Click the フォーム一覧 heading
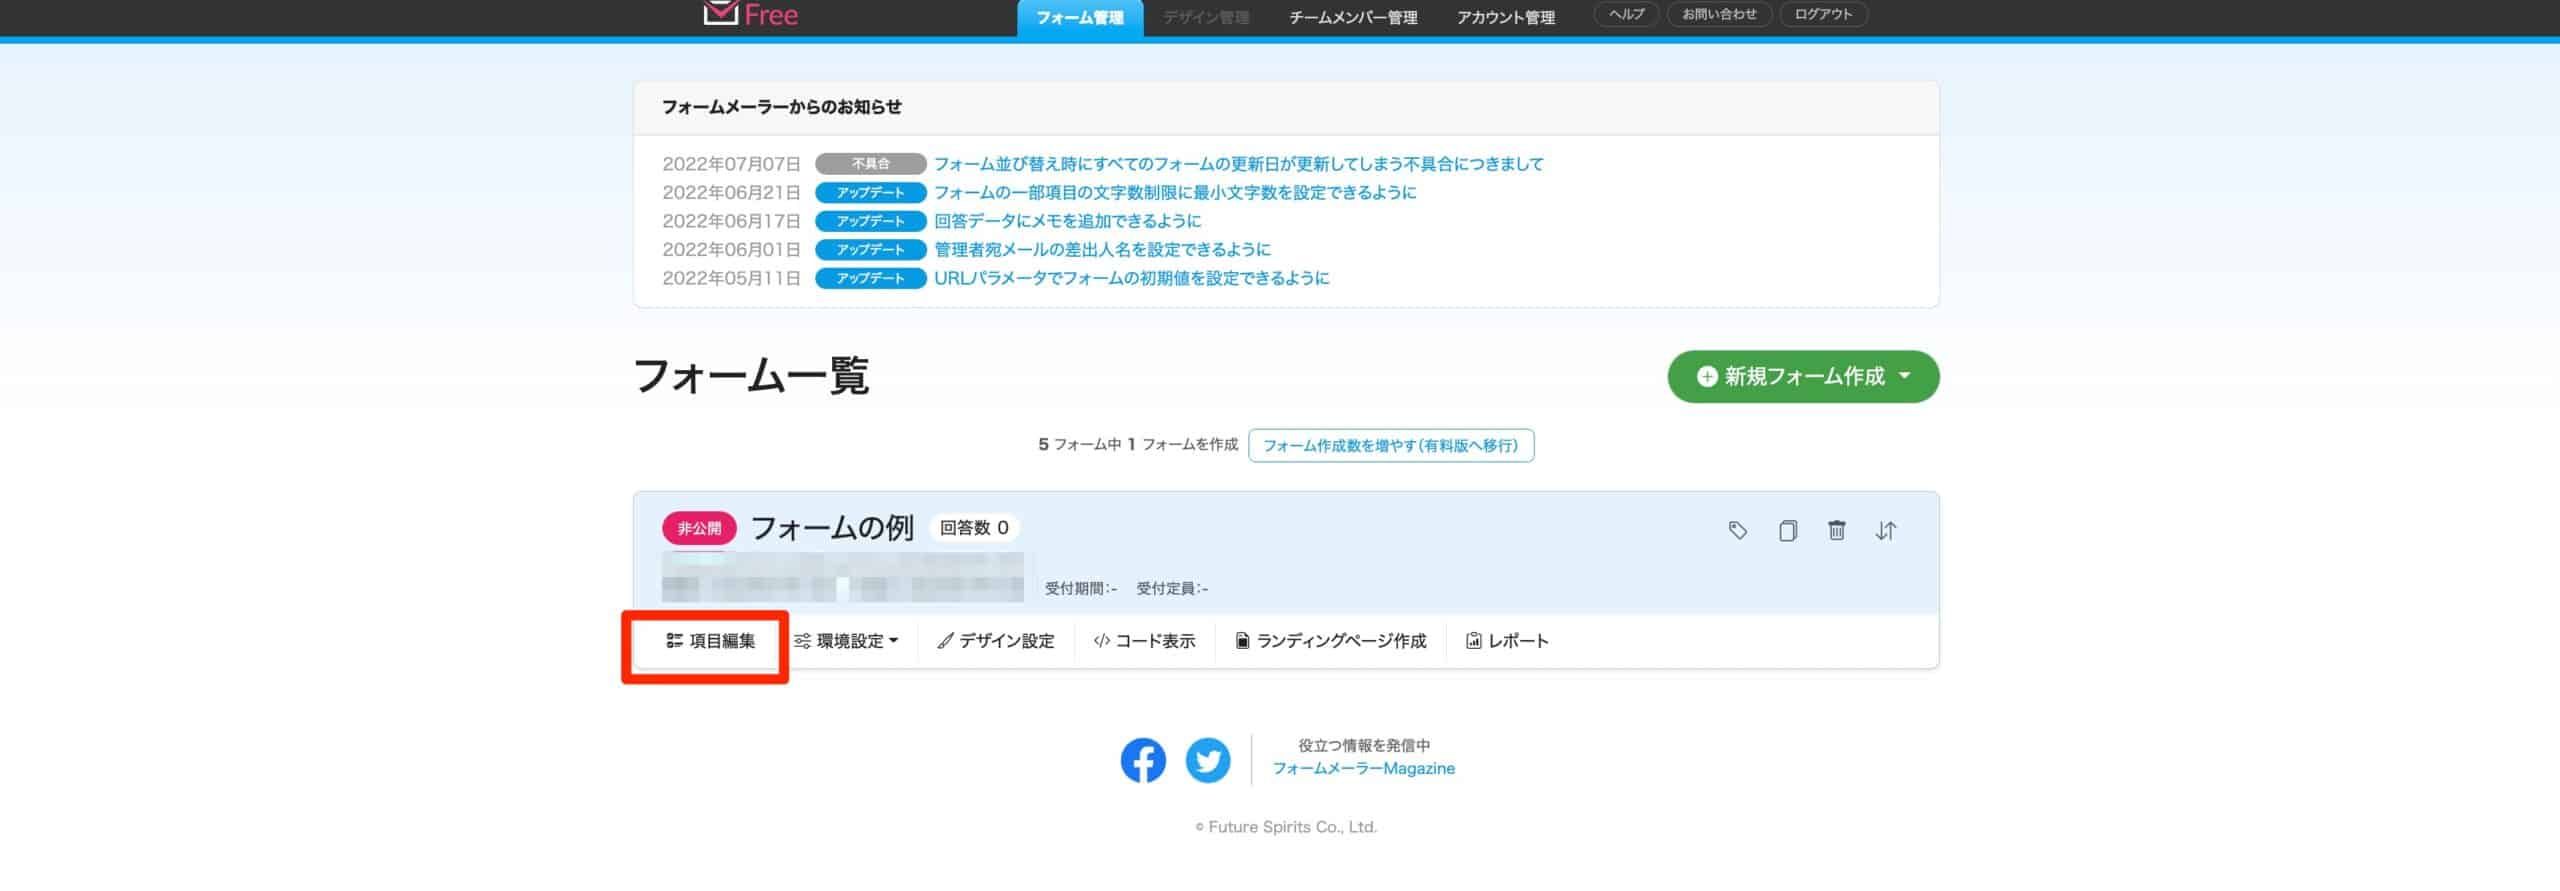Image resolution: width=2560 pixels, height=891 pixels. tap(751, 377)
